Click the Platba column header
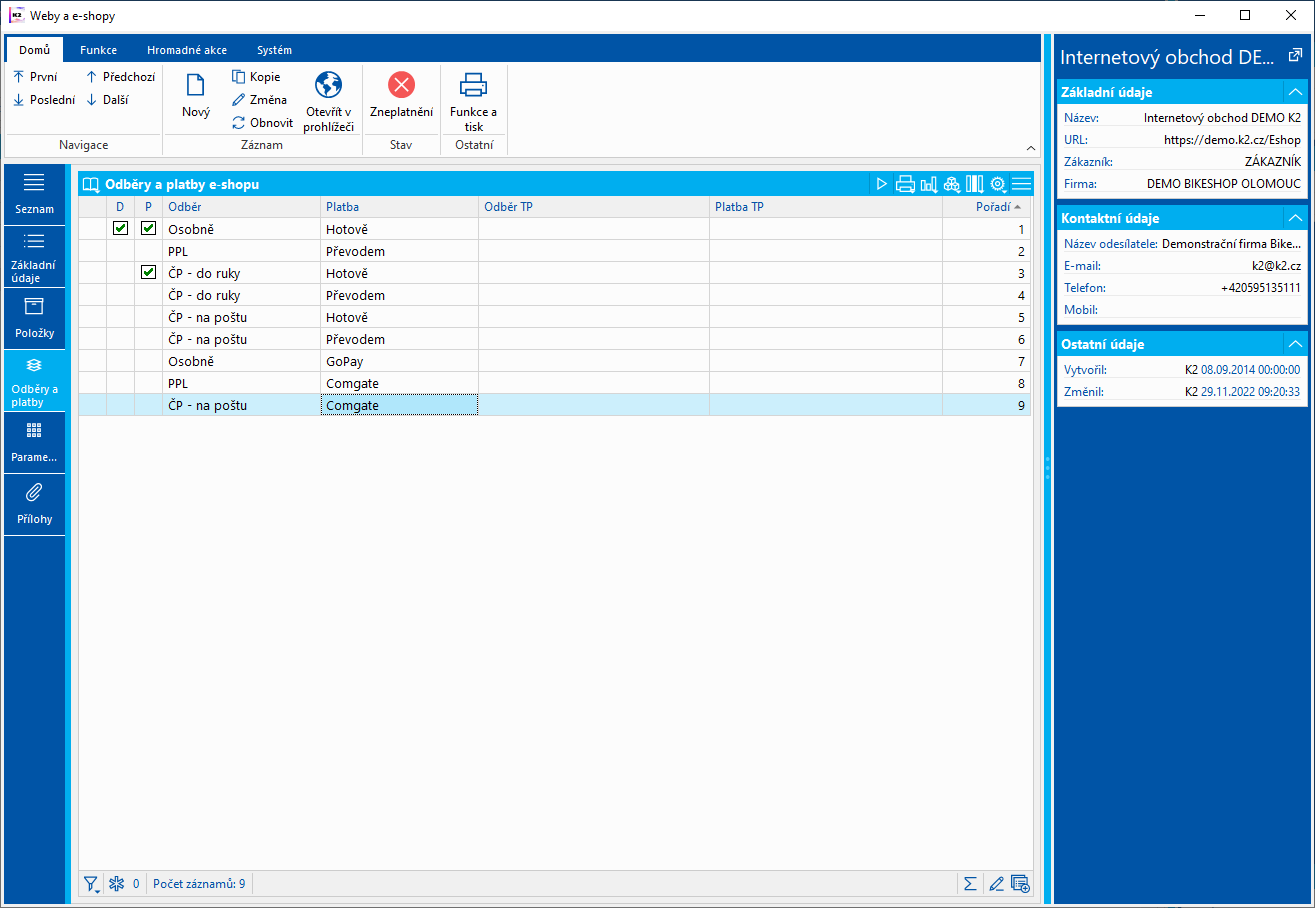This screenshot has width=1315, height=908. point(400,207)
